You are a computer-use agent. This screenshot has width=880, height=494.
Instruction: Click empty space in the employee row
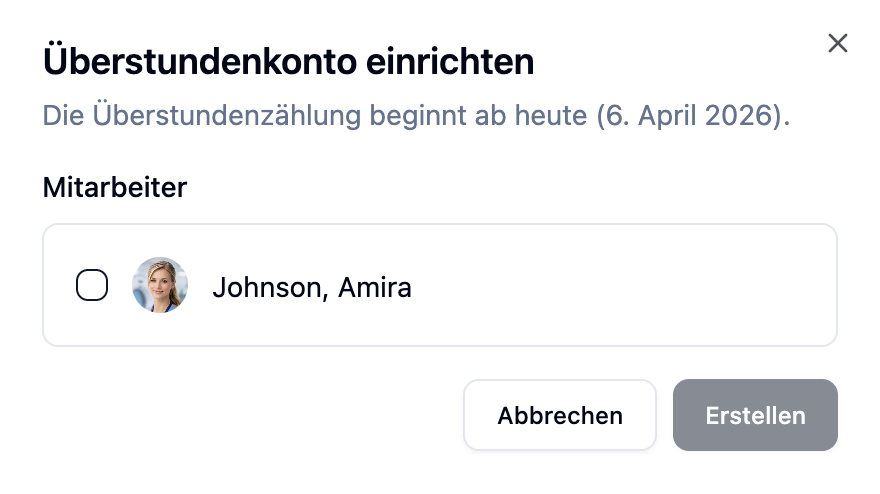click(620, 286)
